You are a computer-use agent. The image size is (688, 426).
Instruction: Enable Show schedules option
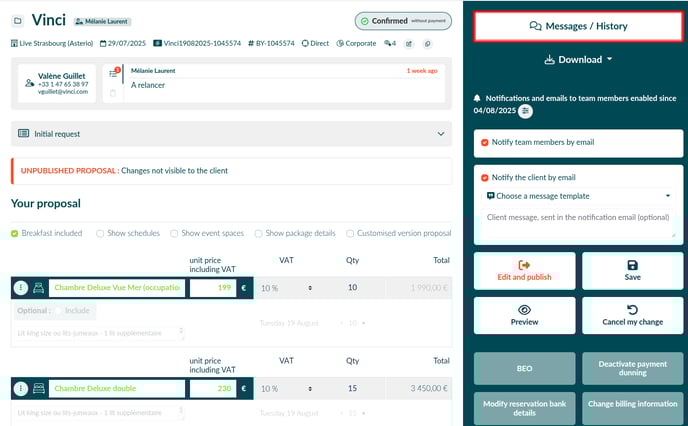coord(101,233)
